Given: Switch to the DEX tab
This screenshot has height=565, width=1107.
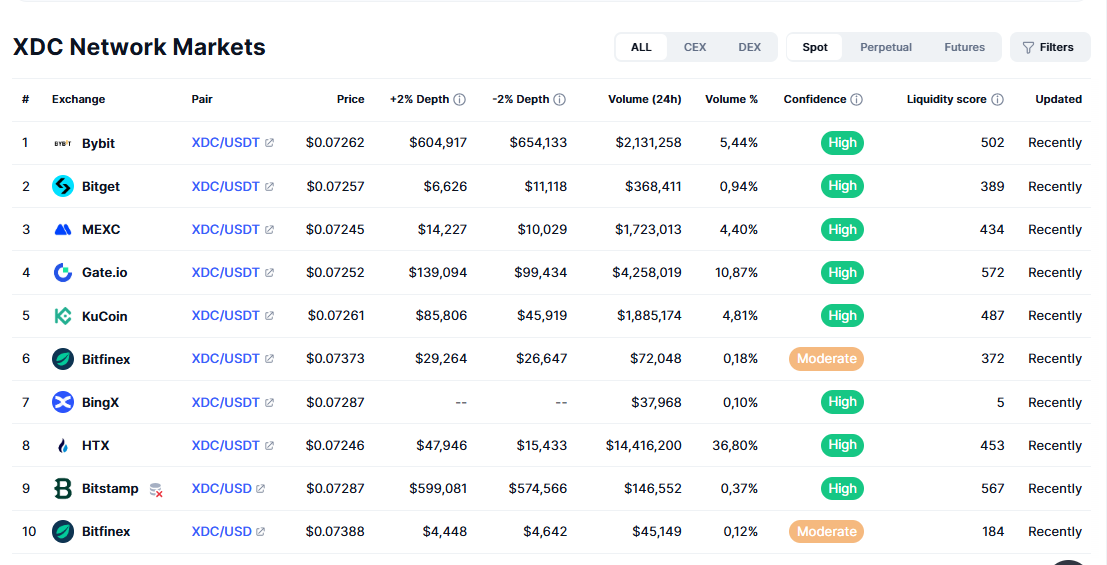Looking at the screenshot, I should point(750,47).
